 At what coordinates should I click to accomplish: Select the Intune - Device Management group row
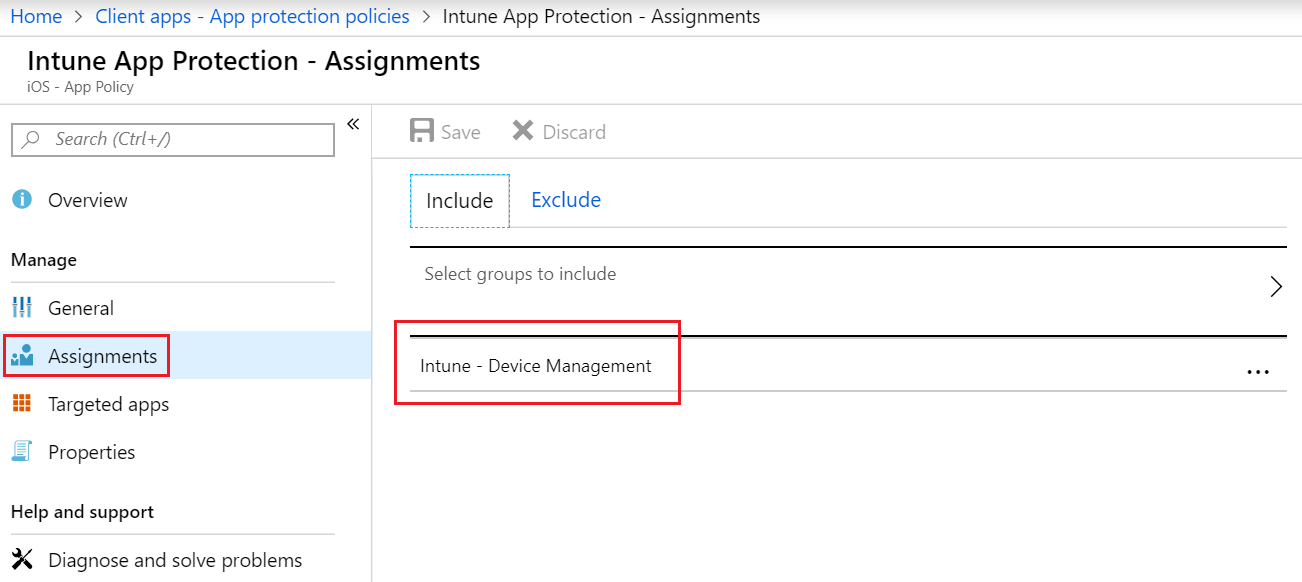coord(848,366)
